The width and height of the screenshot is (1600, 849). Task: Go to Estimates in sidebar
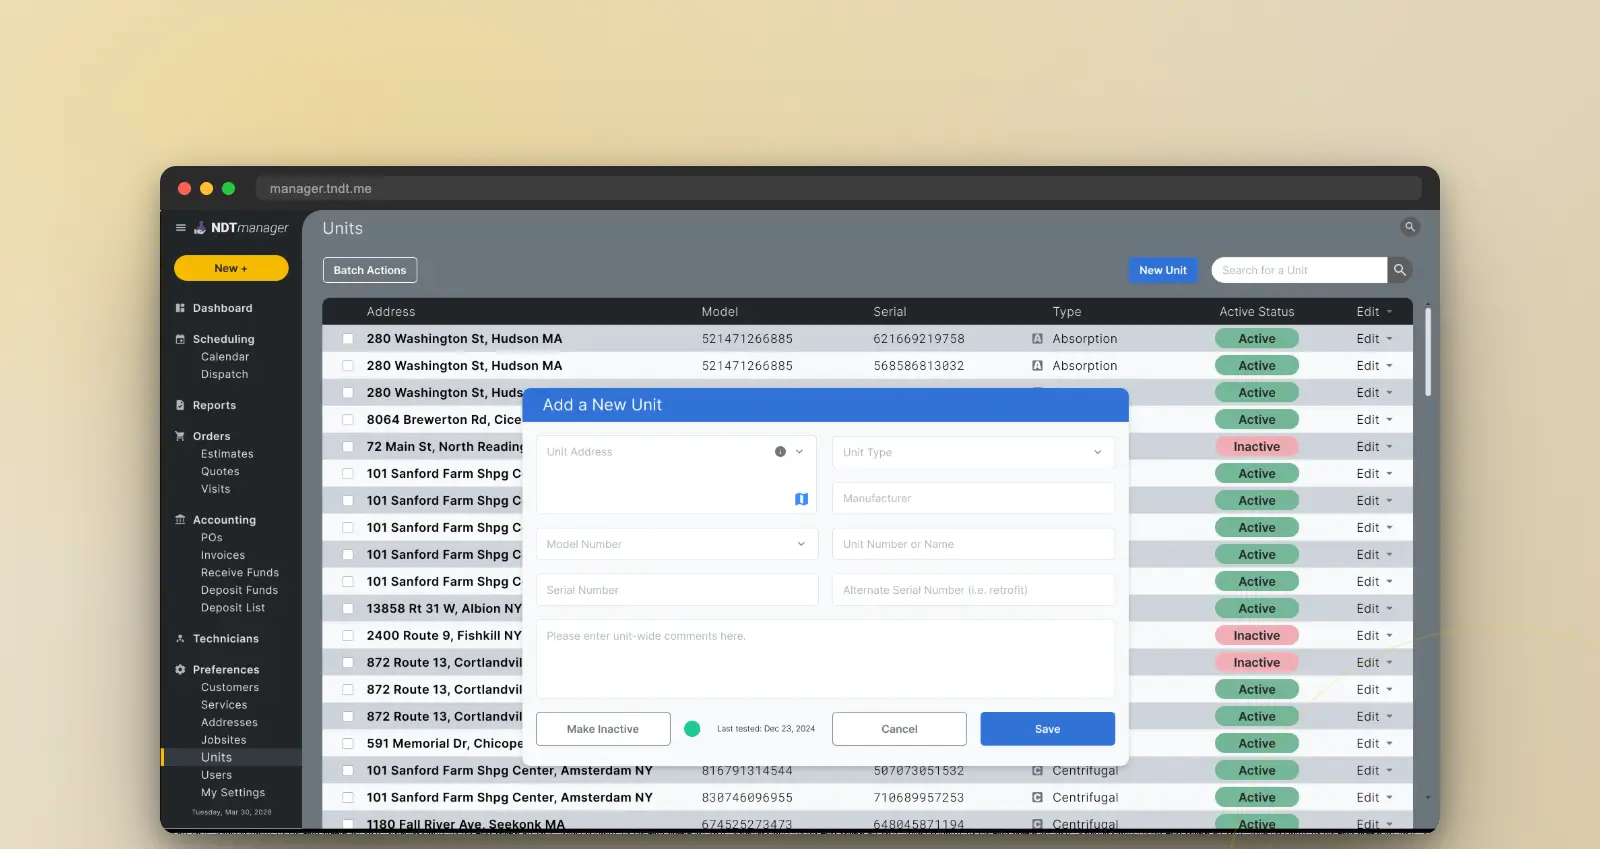coord(227,454)
